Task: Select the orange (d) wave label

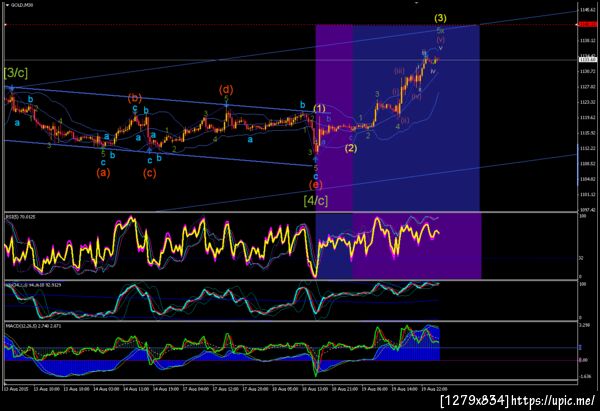Action: 226,90
